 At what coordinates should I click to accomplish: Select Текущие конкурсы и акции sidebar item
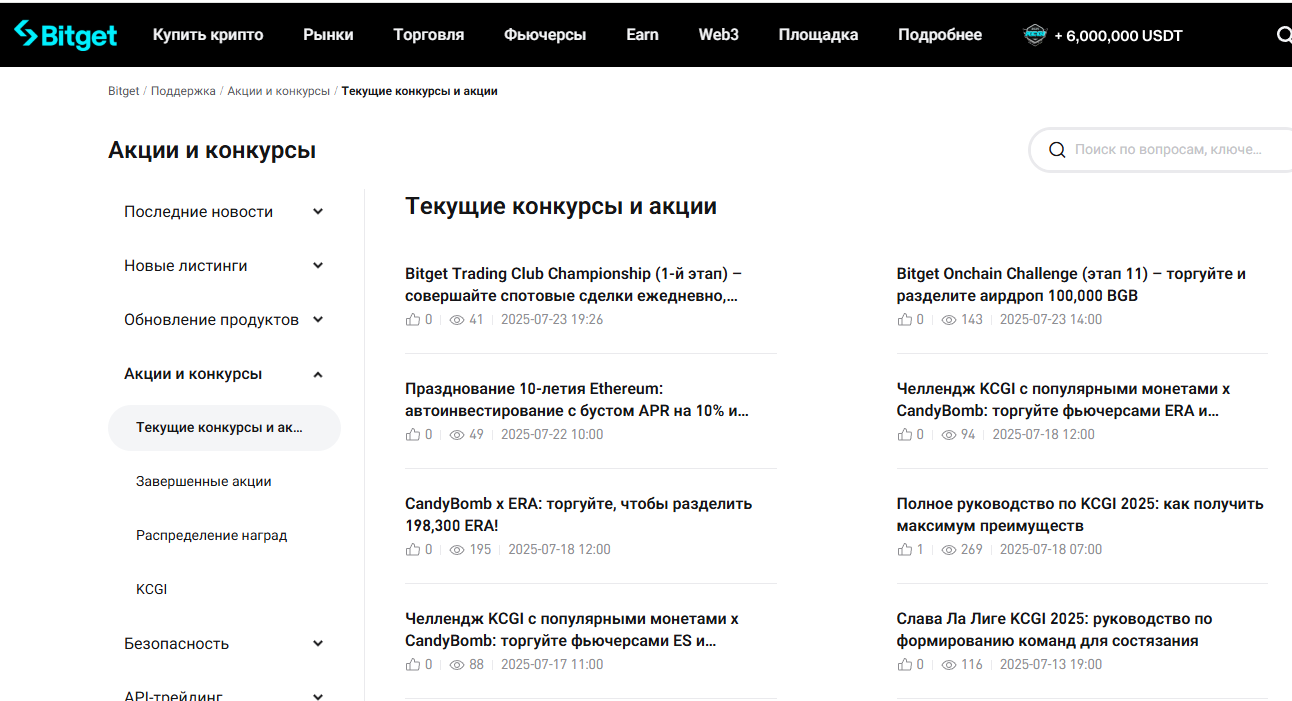pos(224,428)
